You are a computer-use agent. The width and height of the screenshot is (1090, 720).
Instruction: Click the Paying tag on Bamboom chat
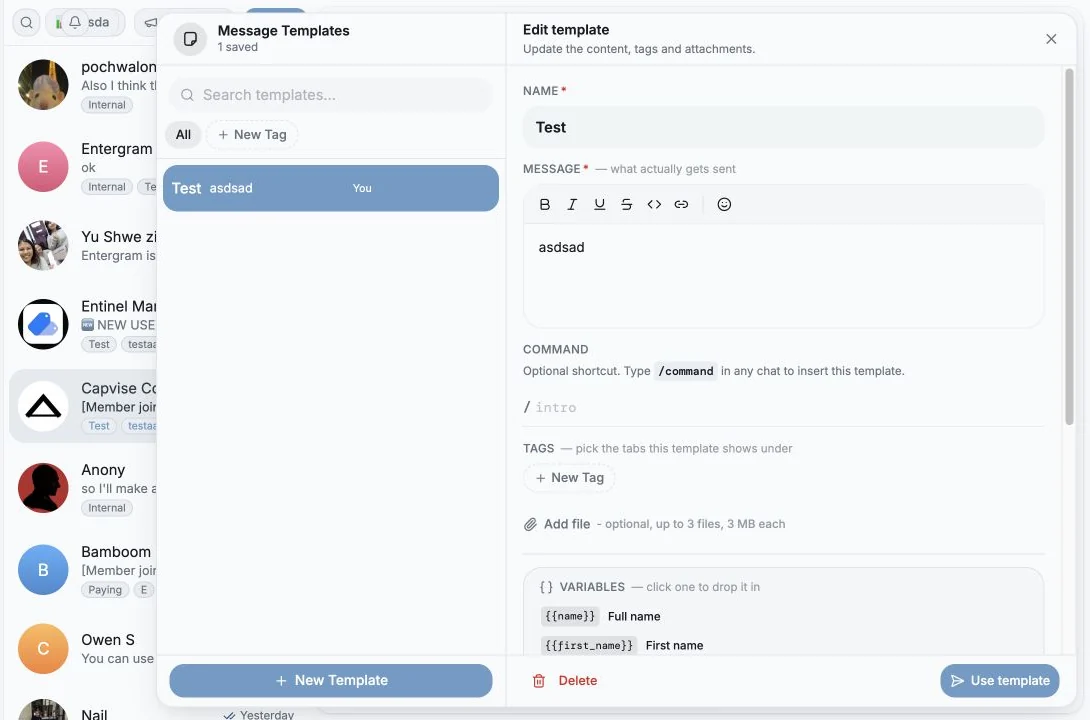105,590
